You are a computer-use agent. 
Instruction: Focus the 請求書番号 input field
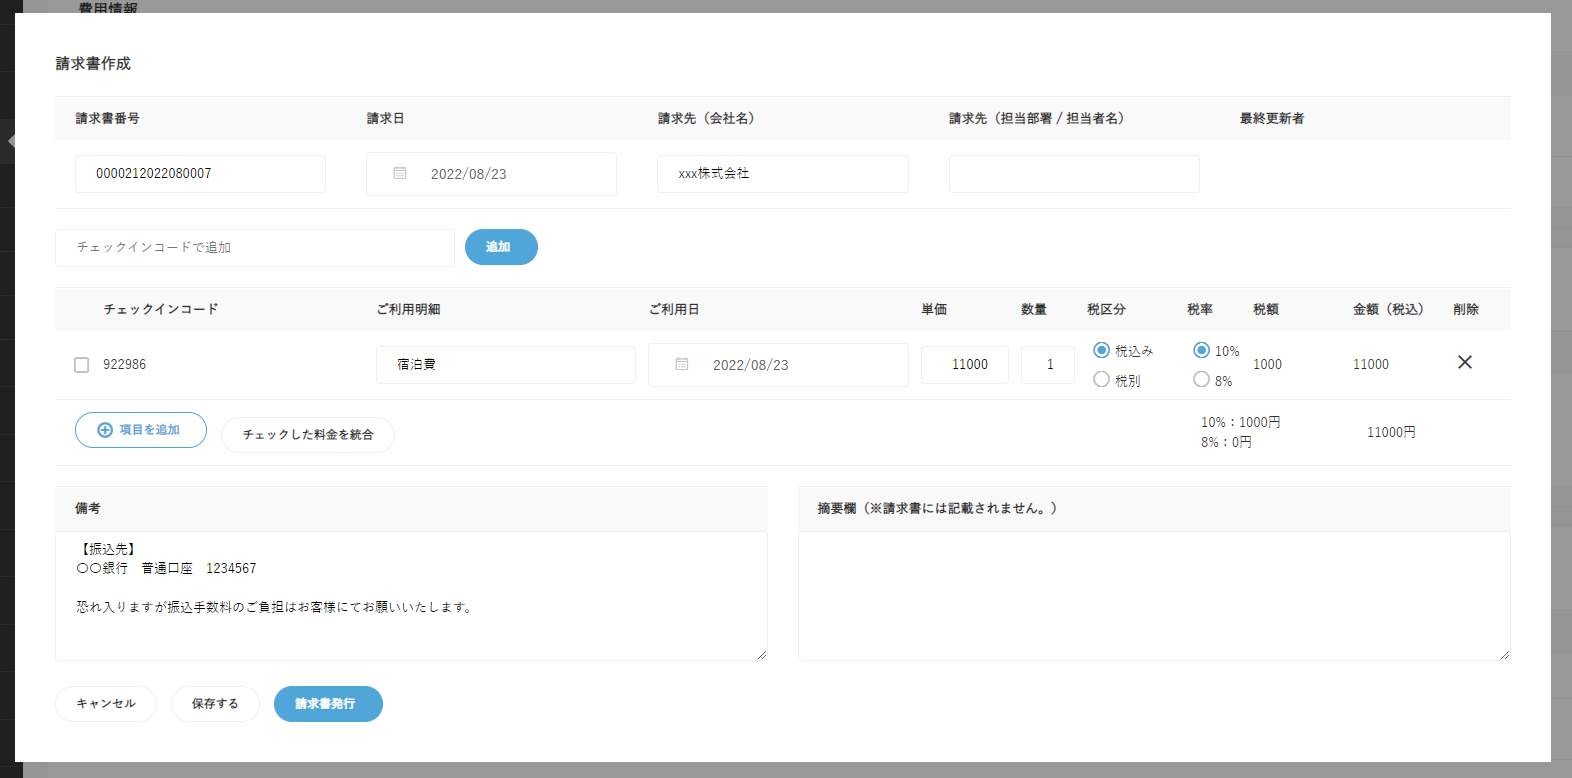pyautogui.click(x=200, y=174)
